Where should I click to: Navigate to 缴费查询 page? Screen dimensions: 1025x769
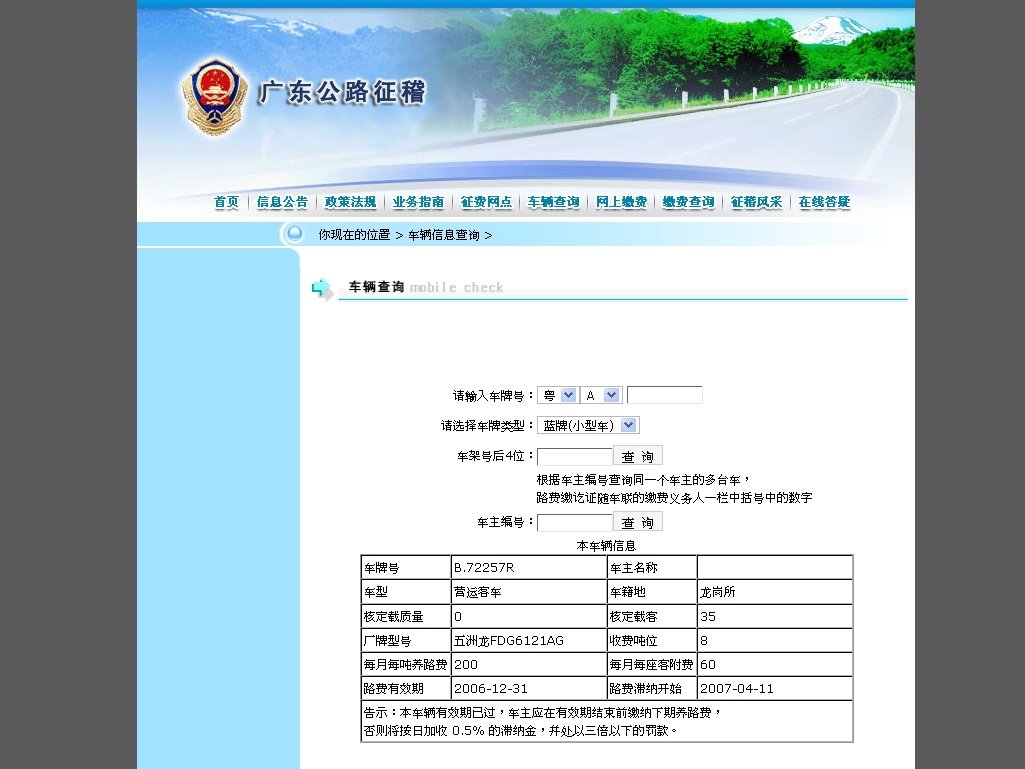tap(688, 202)
